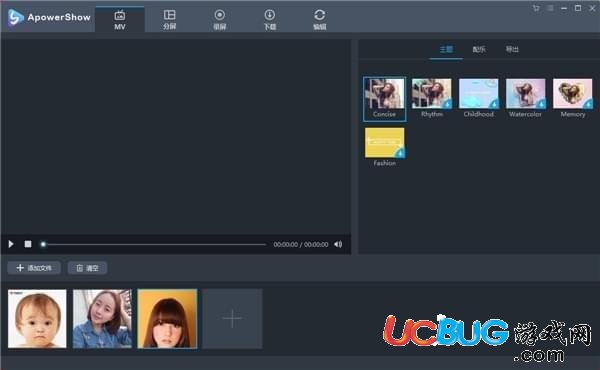Open the screen record tab icon
600x370 pixels.
(x=220, y=15)
